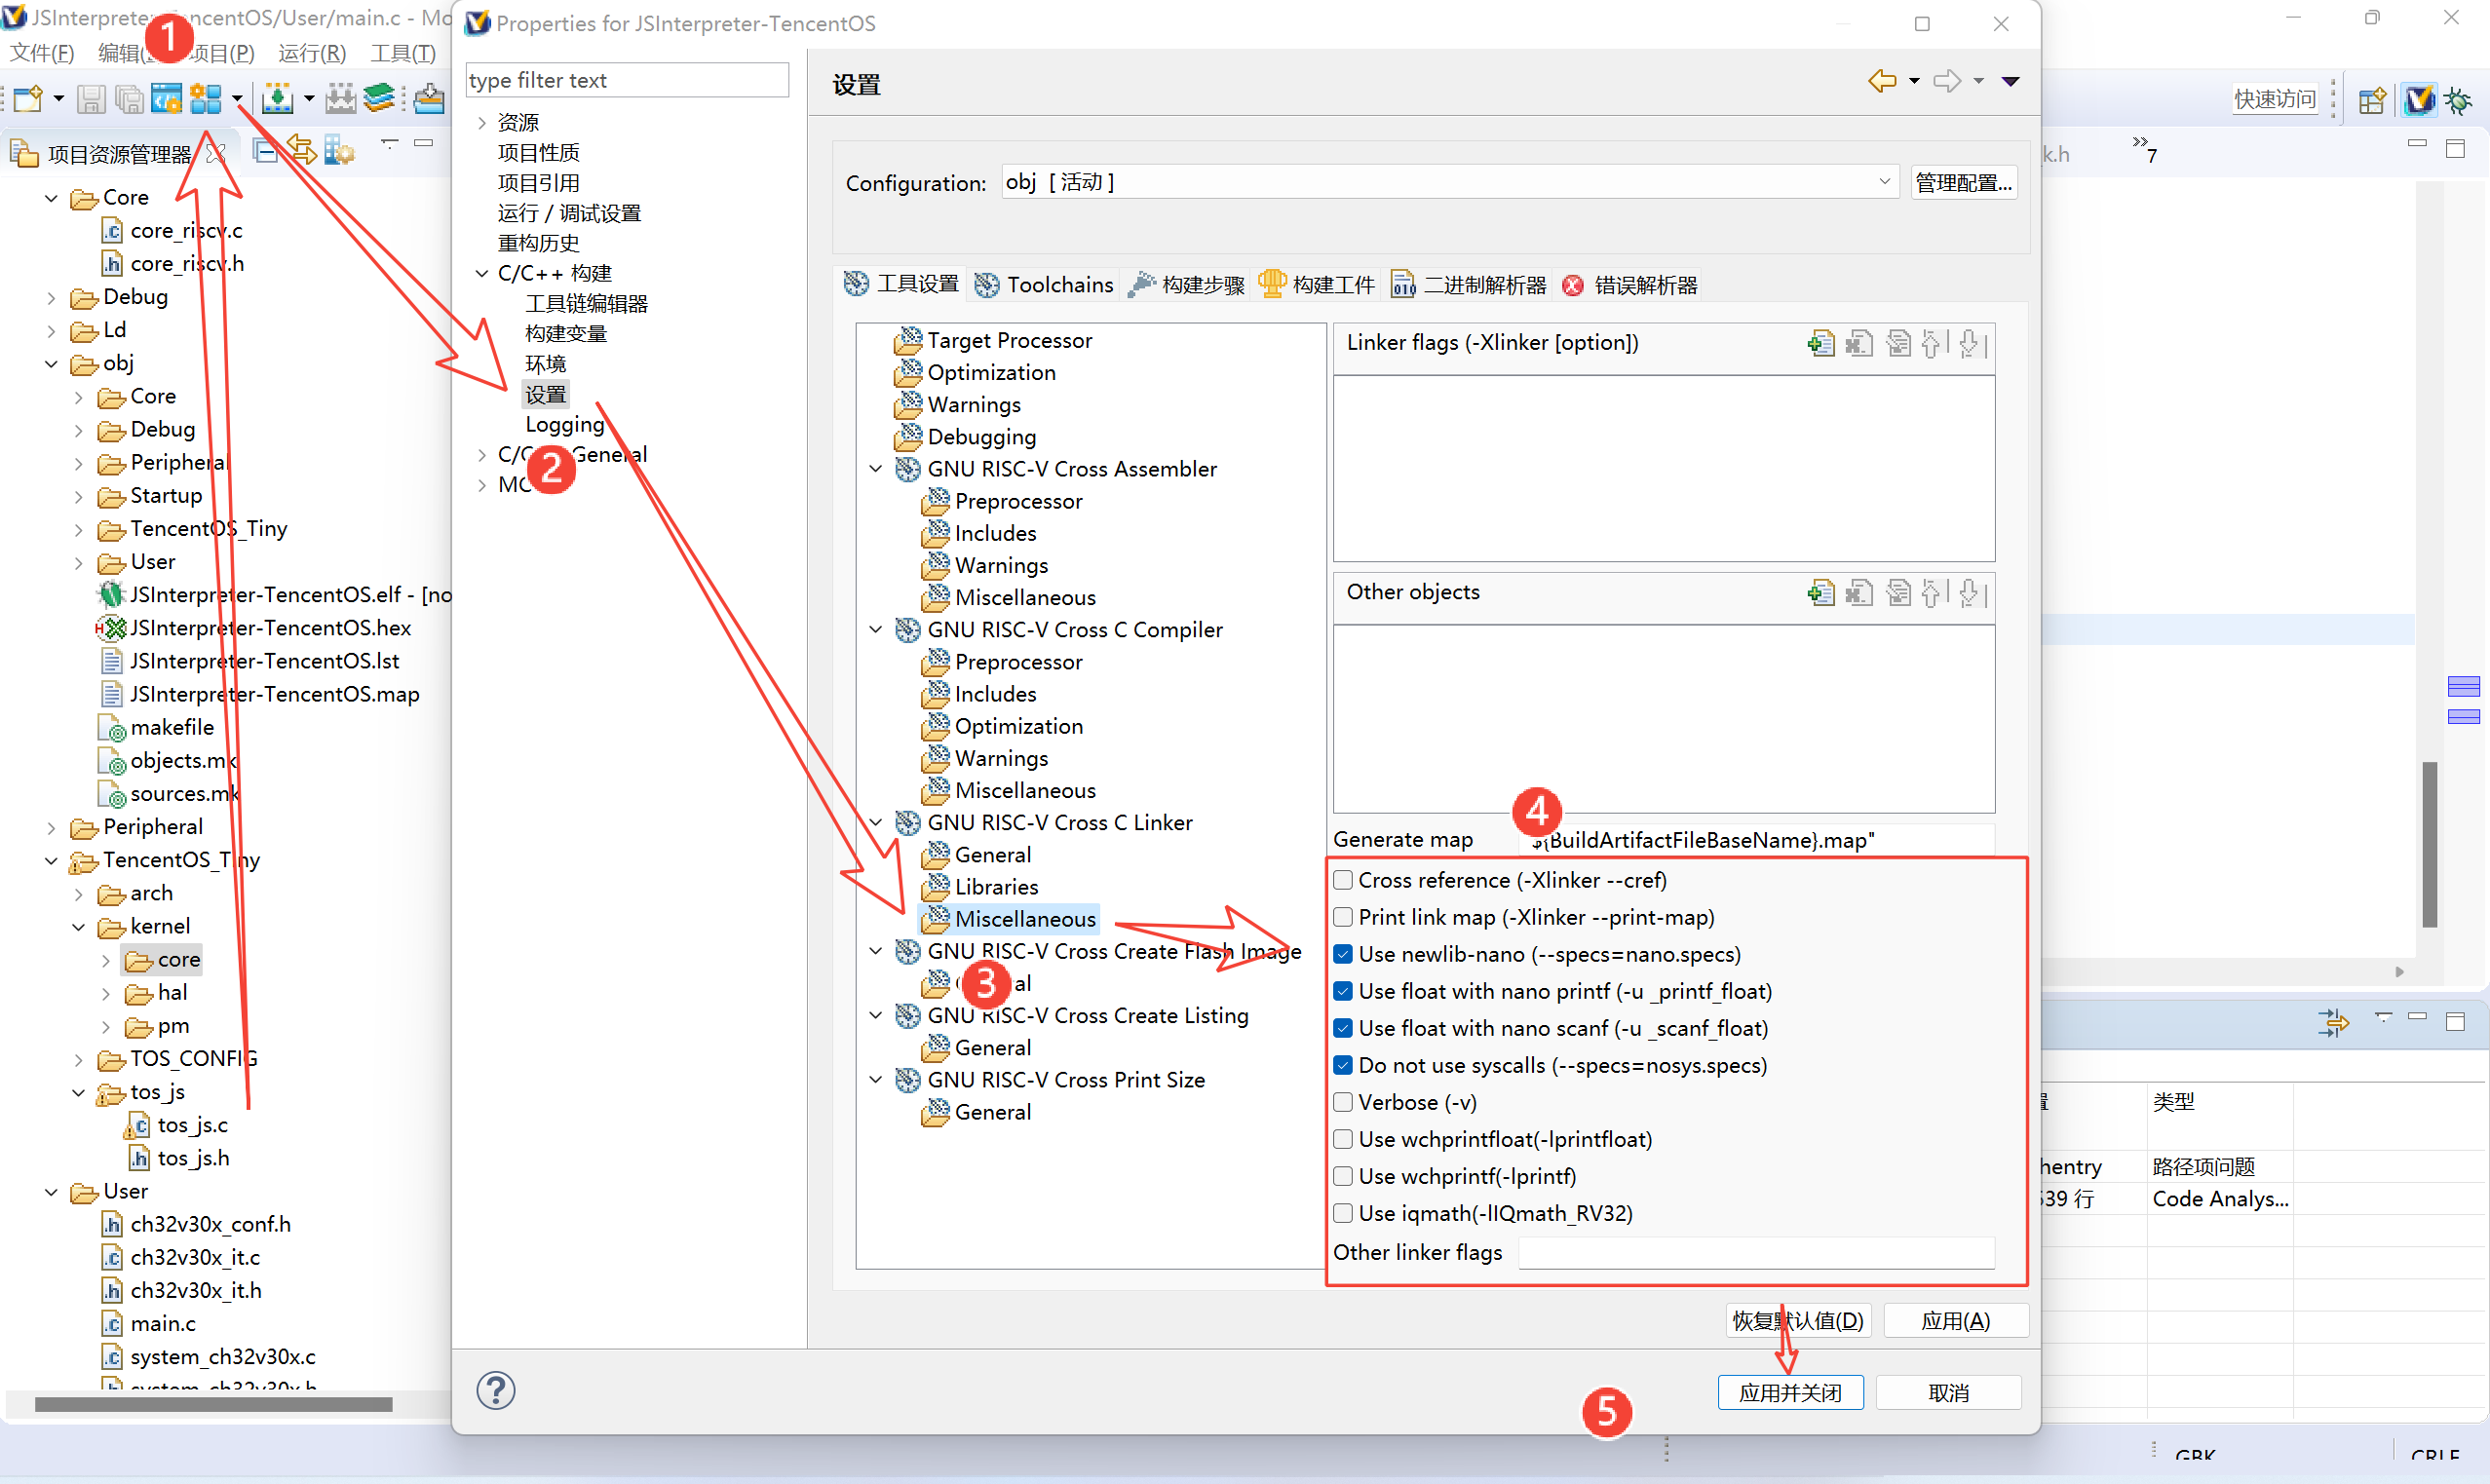Click the 应用并关闭 button

click(1789, 1392)
